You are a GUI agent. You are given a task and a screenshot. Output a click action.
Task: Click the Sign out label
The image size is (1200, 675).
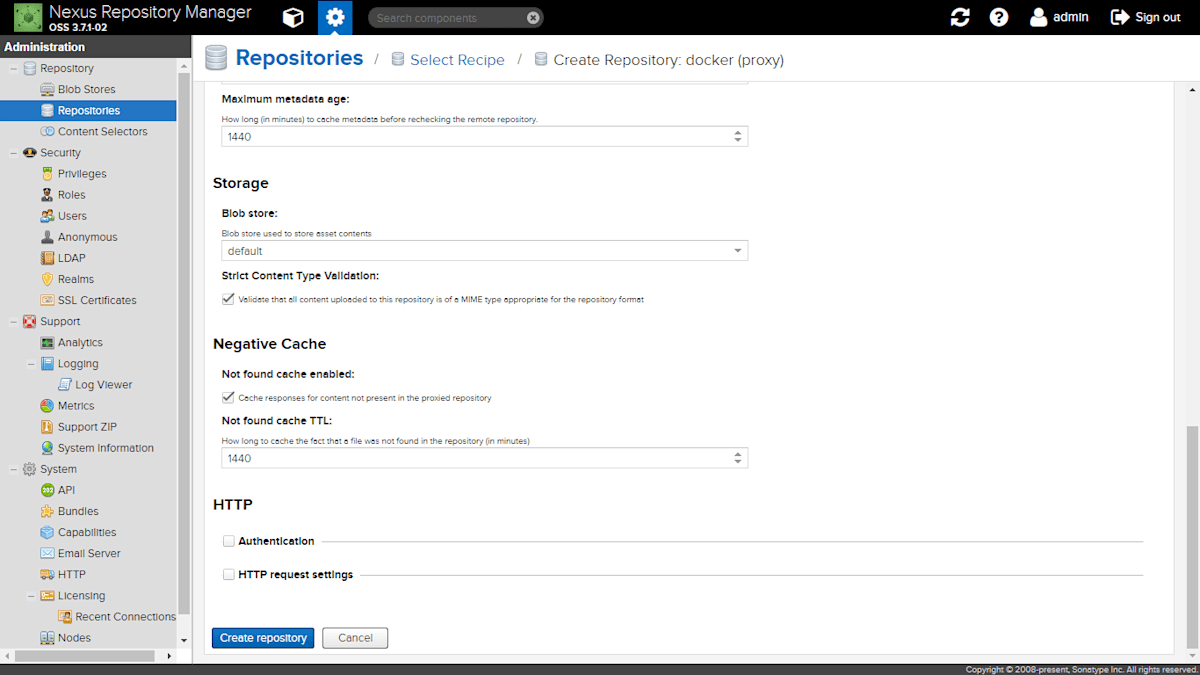[x=1158, y=17]
